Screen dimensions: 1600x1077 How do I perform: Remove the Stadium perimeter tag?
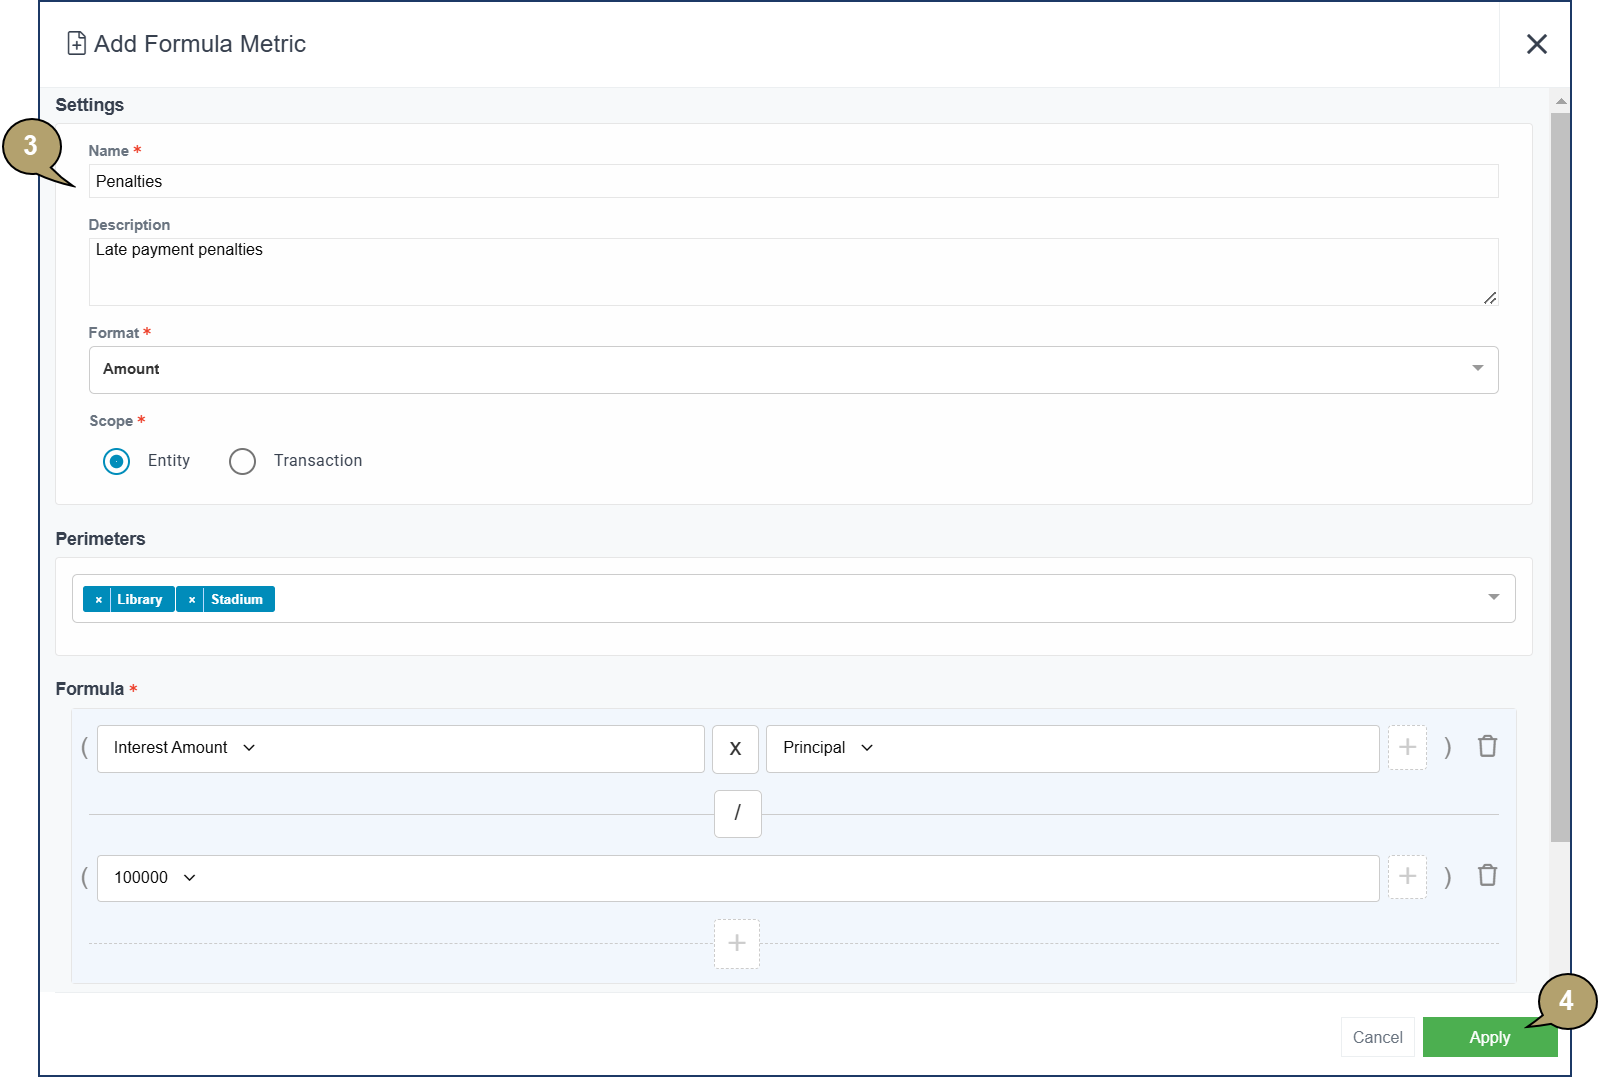point(191,600)
